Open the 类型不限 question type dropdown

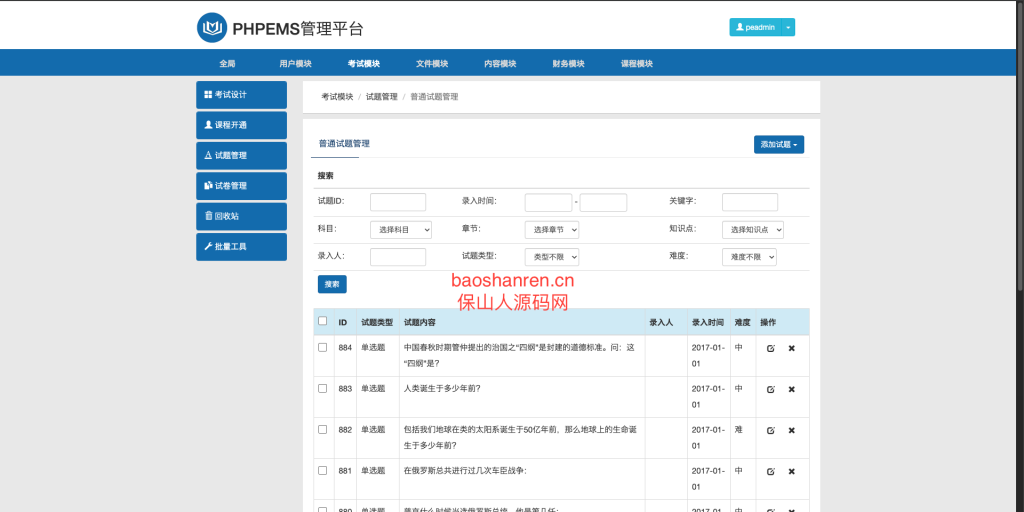click(x=551, y=257)
